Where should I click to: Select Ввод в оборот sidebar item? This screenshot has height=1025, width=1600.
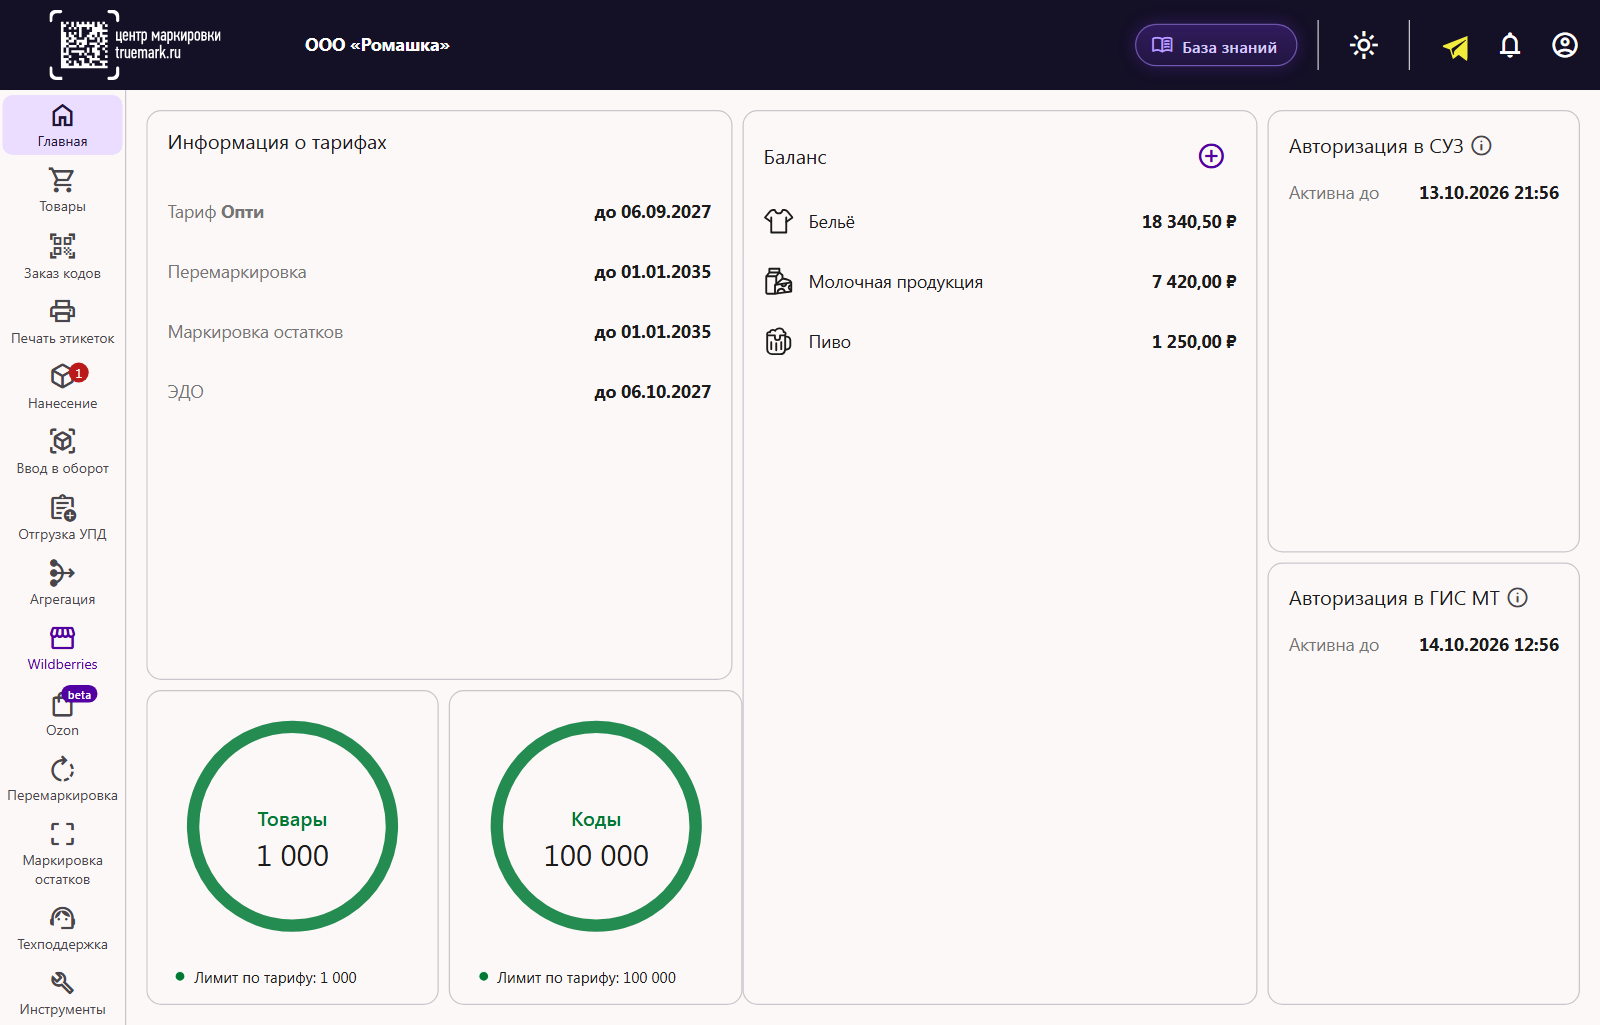pos(62,451)
